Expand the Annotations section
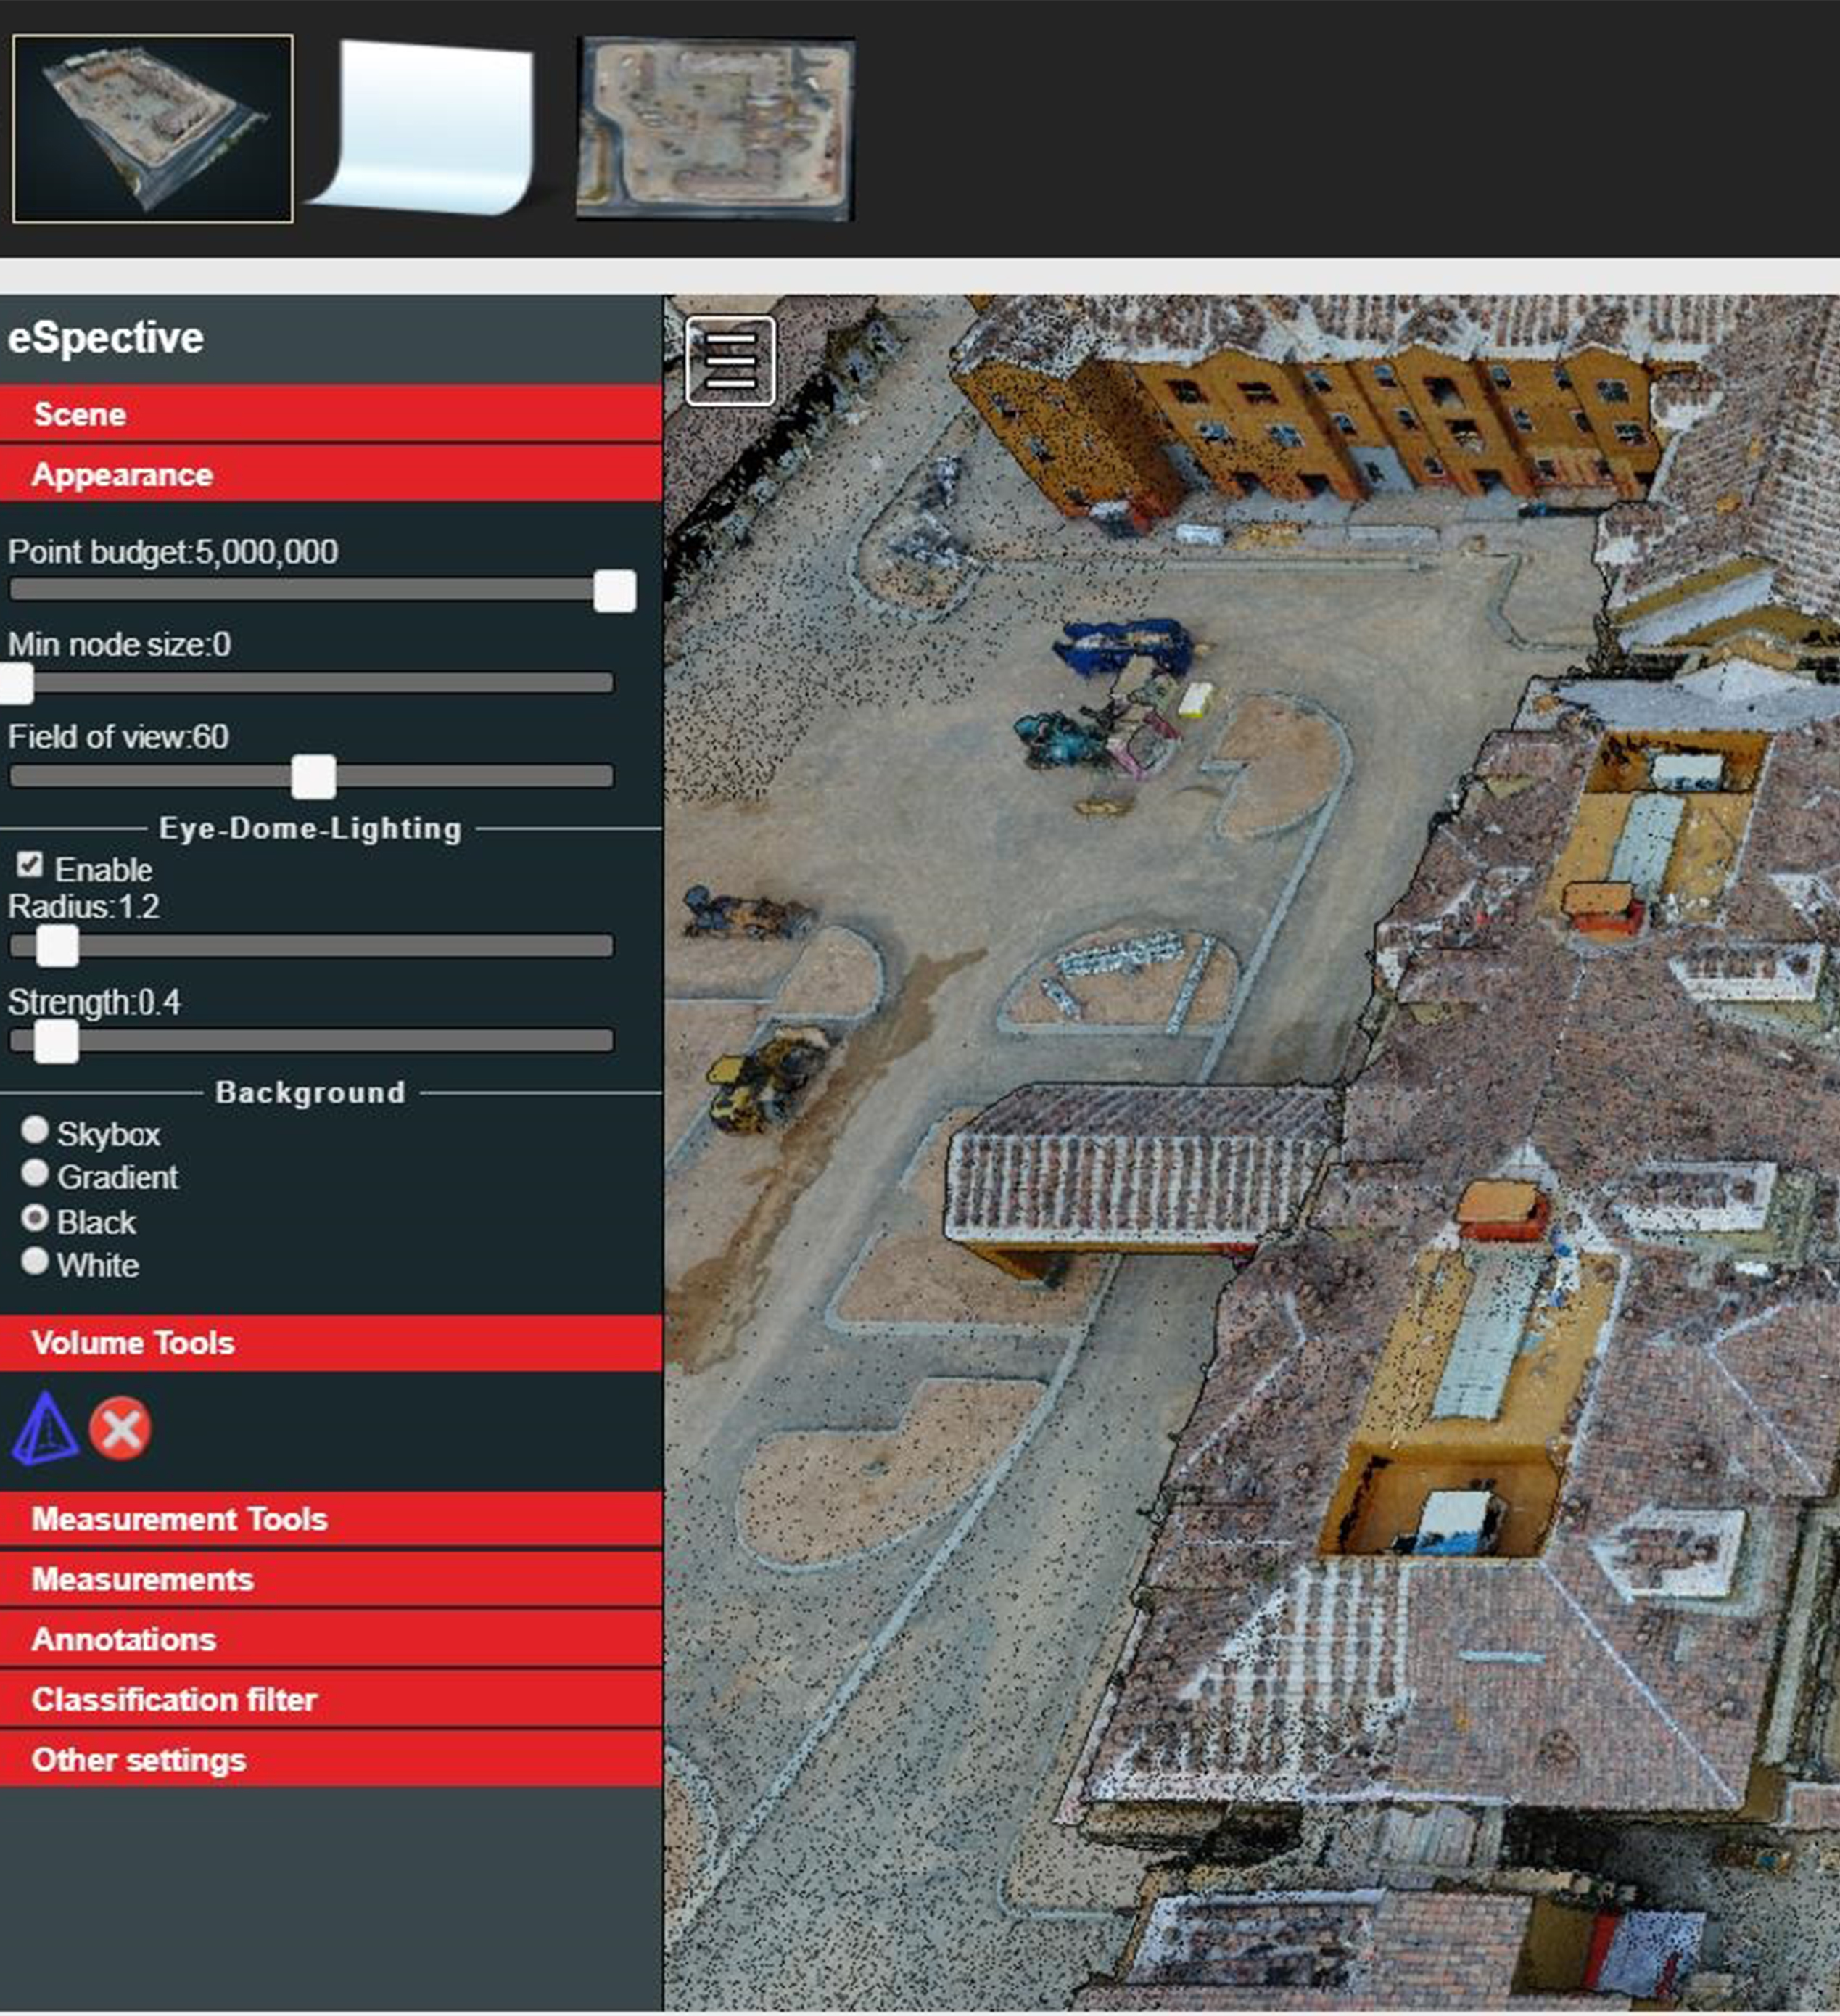The height and width of the screenshot is (2016, 1840). 330,1639
